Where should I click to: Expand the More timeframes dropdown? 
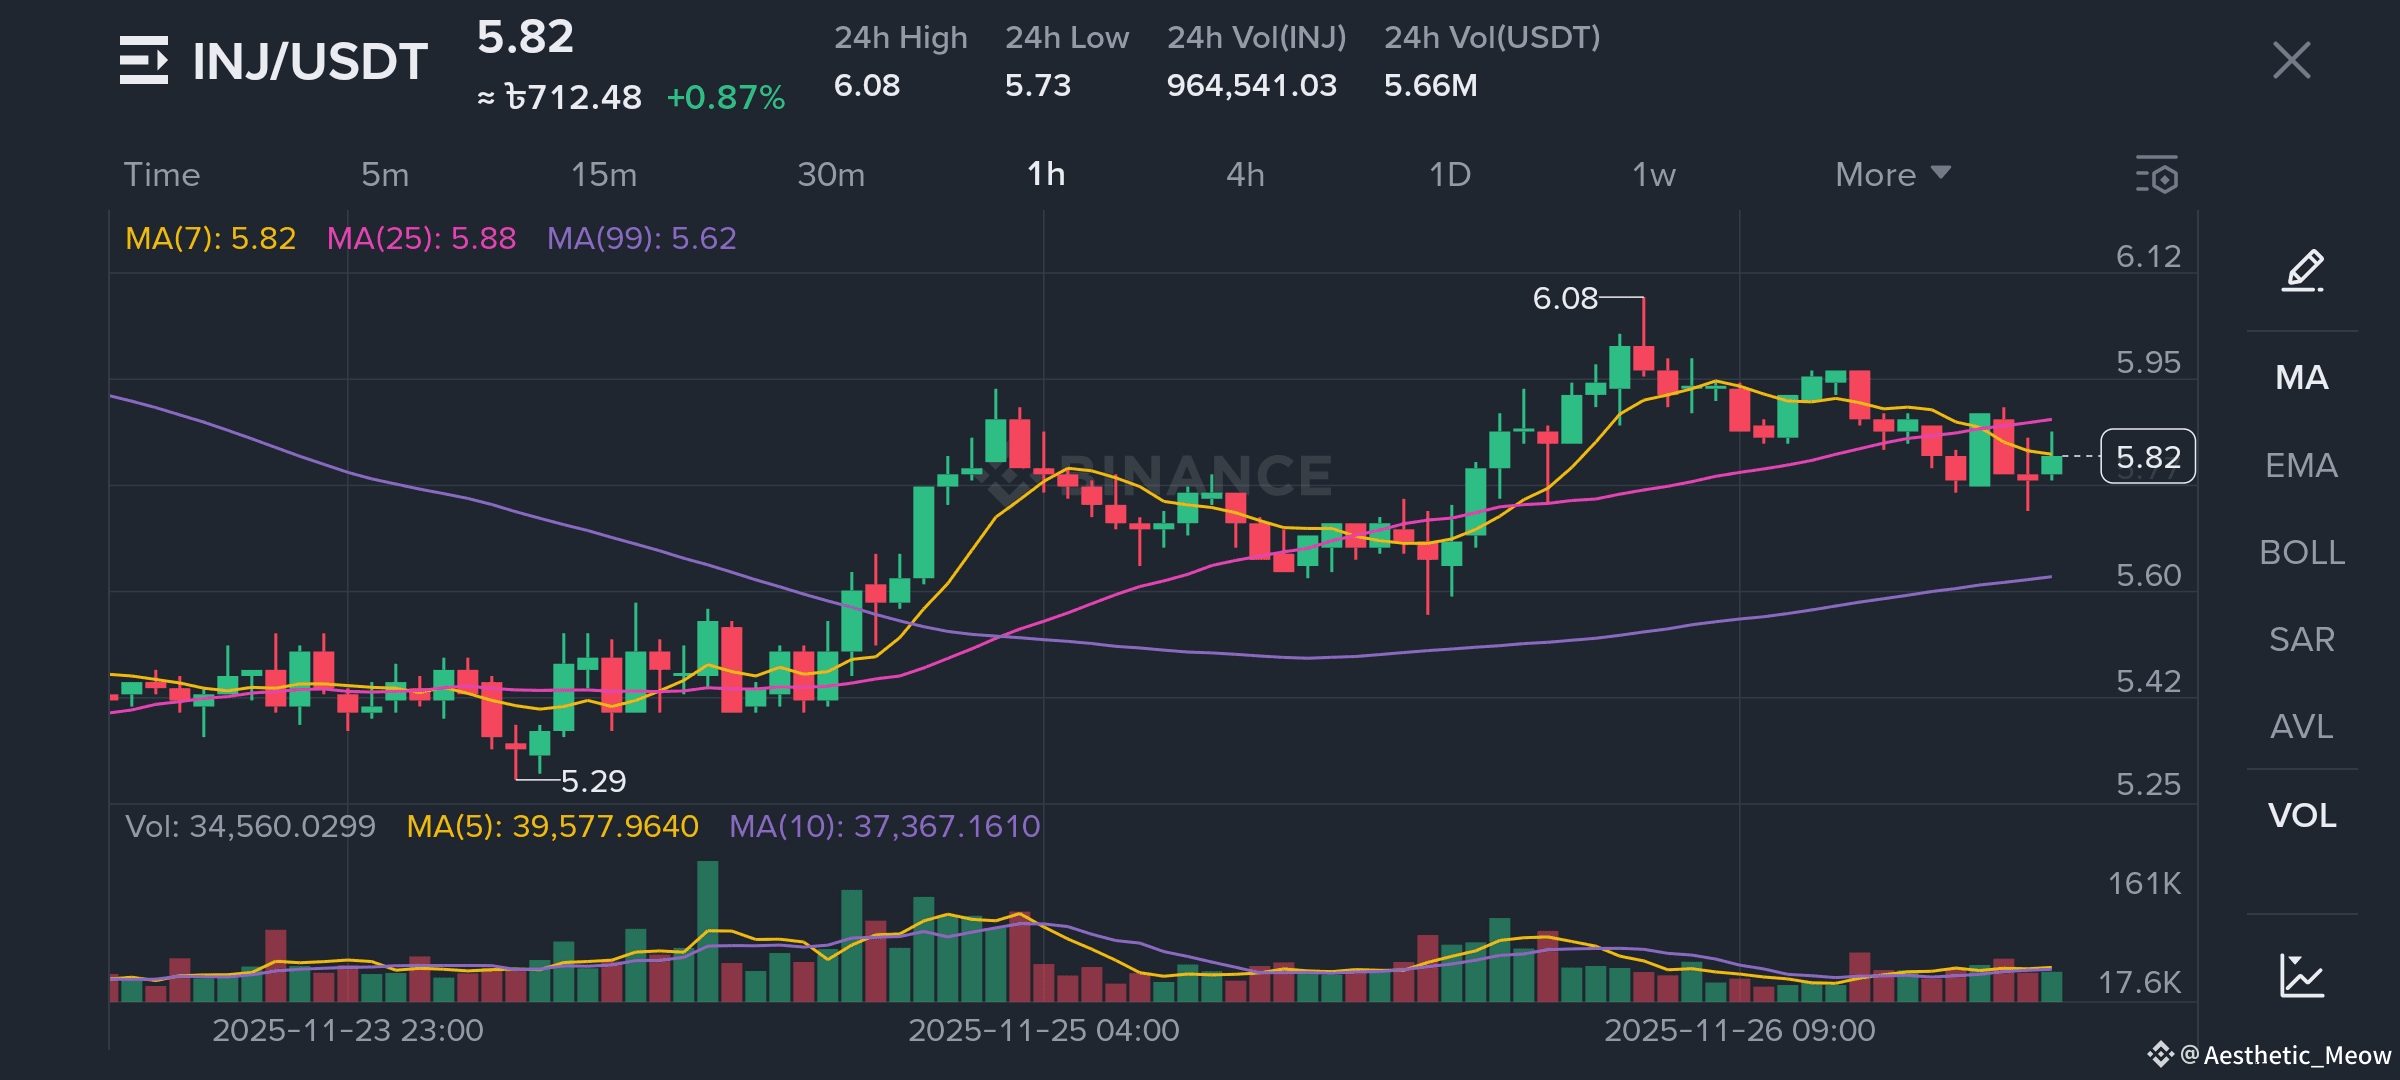[x=1892, y=175]
